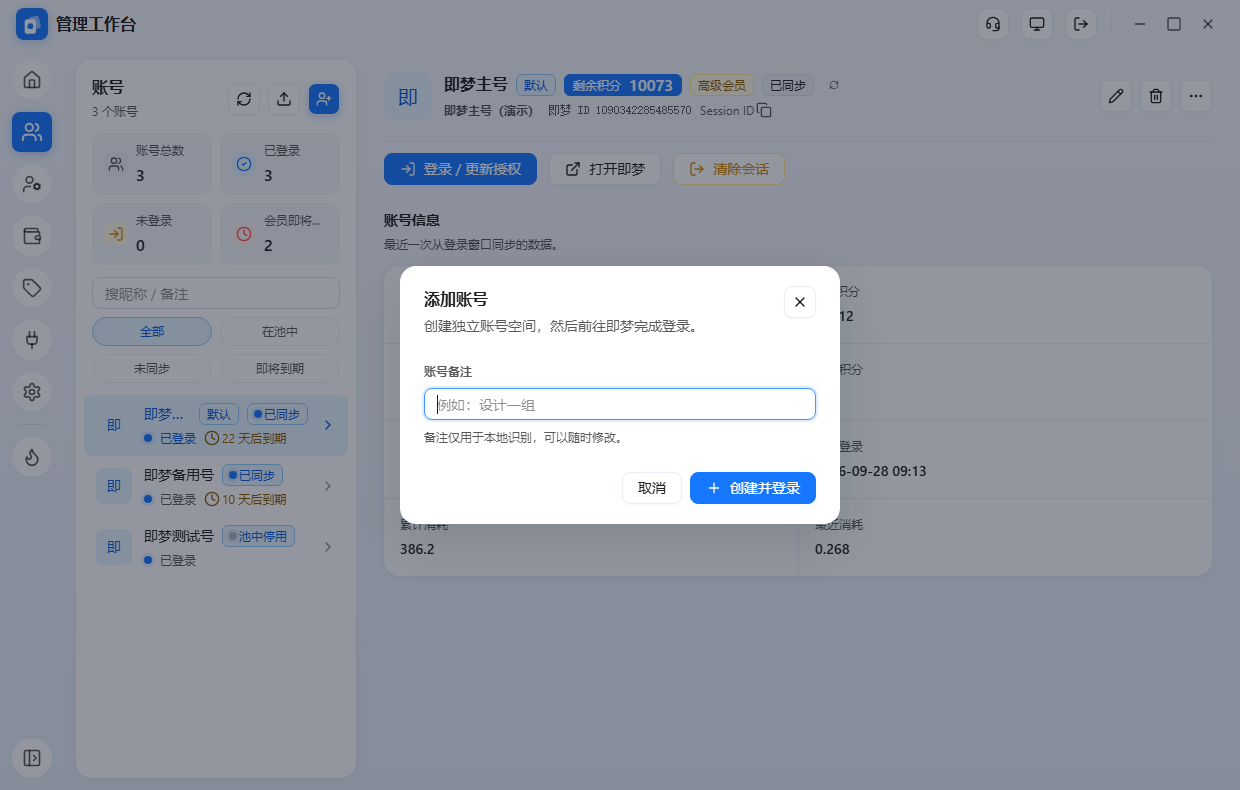The image size is (1240, 790).
Task: Select the 在池中 filter
Action: [280, 331]
